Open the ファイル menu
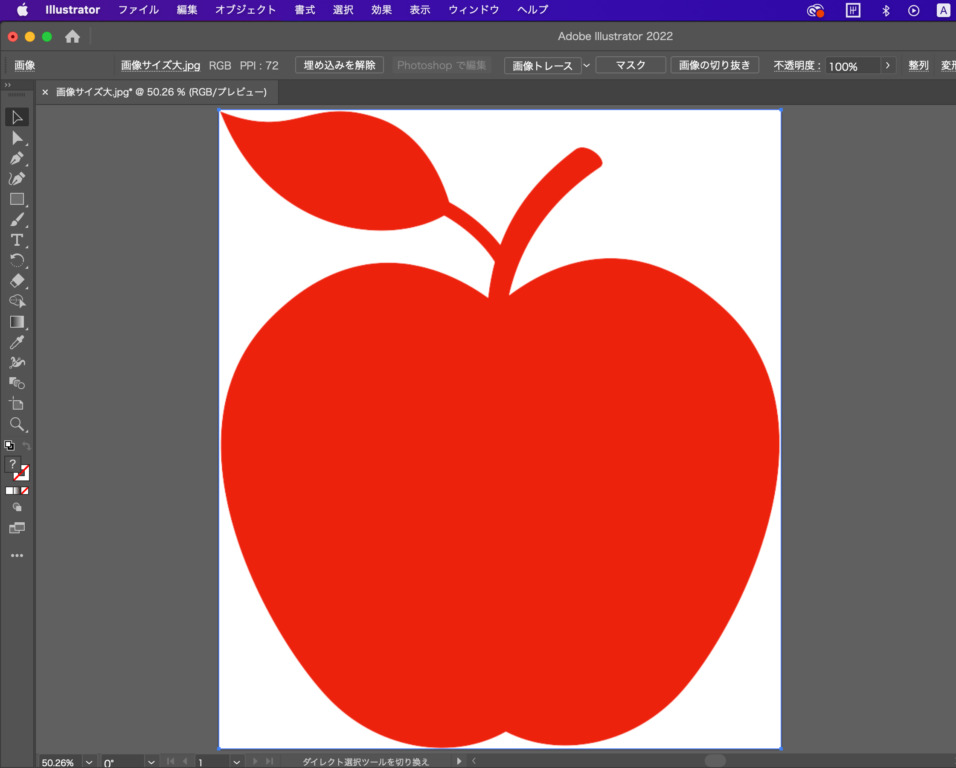This screenshot has height=768, width=956. pyautogui.click(x=138, y=10)
